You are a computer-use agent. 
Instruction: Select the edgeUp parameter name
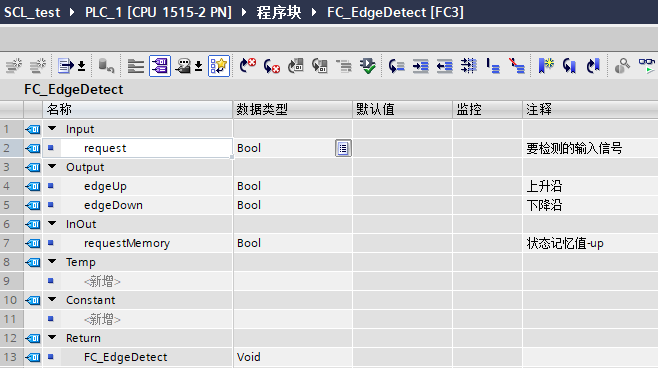[x=105, y=186]
